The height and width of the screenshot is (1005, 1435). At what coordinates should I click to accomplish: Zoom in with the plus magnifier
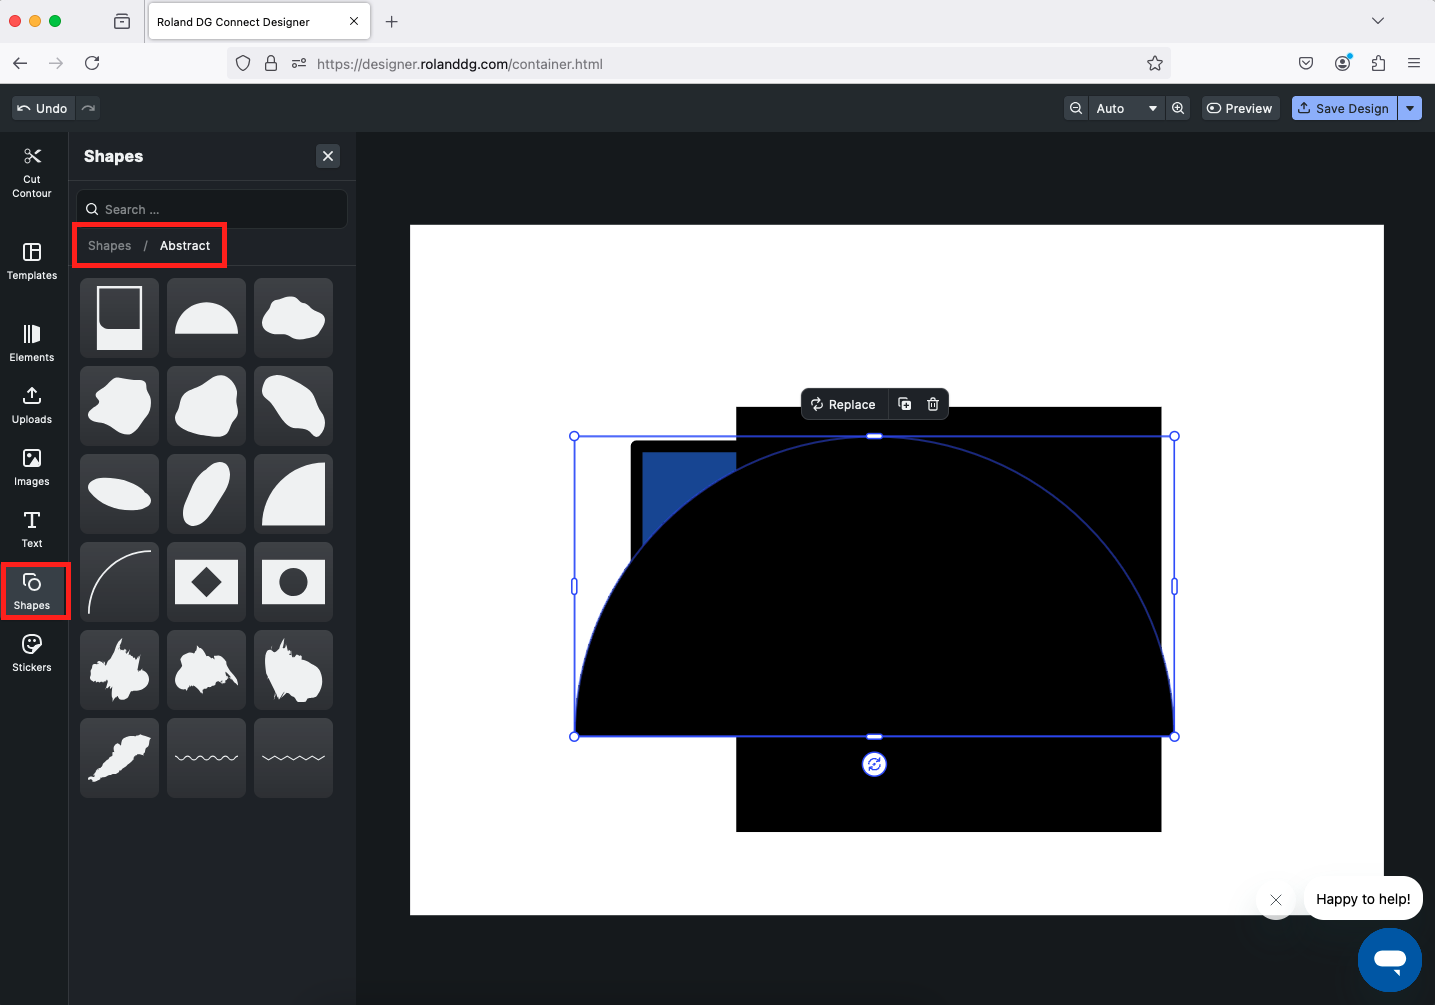coord(1178,108)
